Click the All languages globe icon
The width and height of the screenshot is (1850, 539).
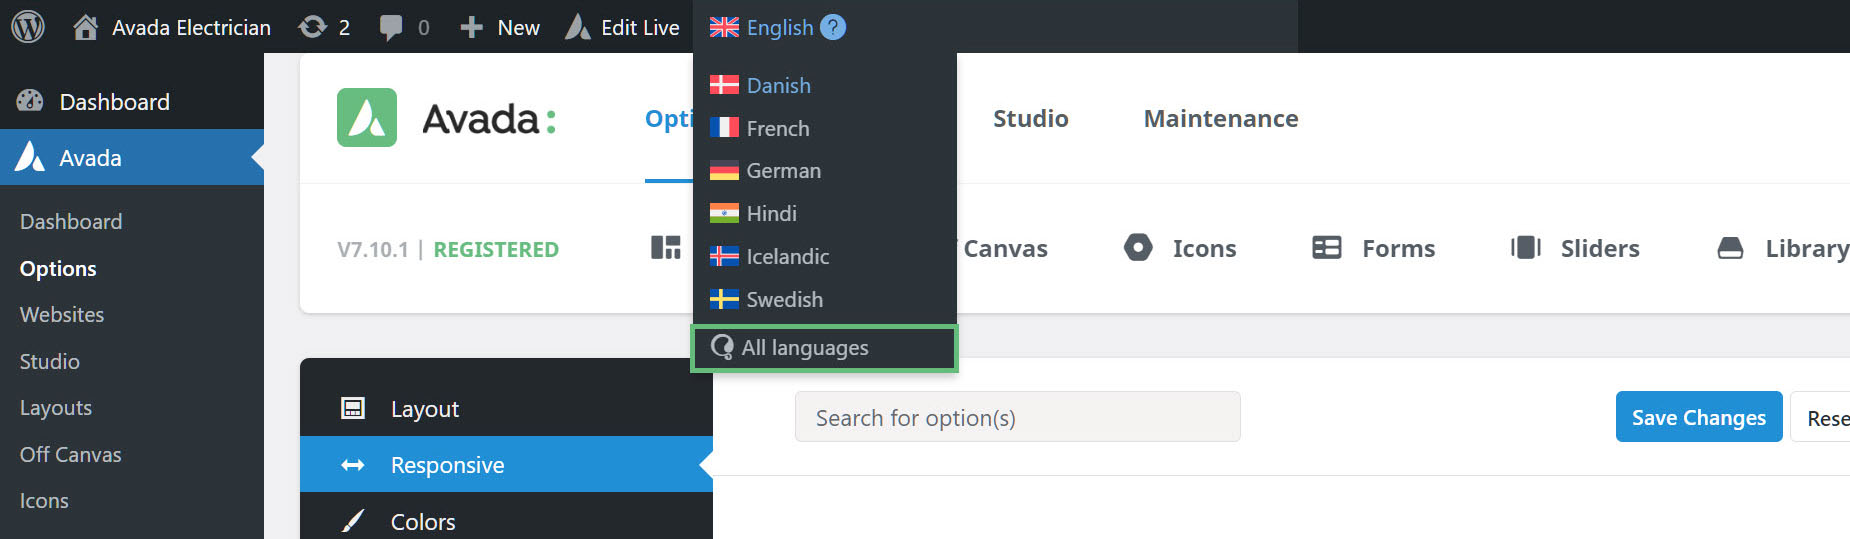(x=722, y=347)
